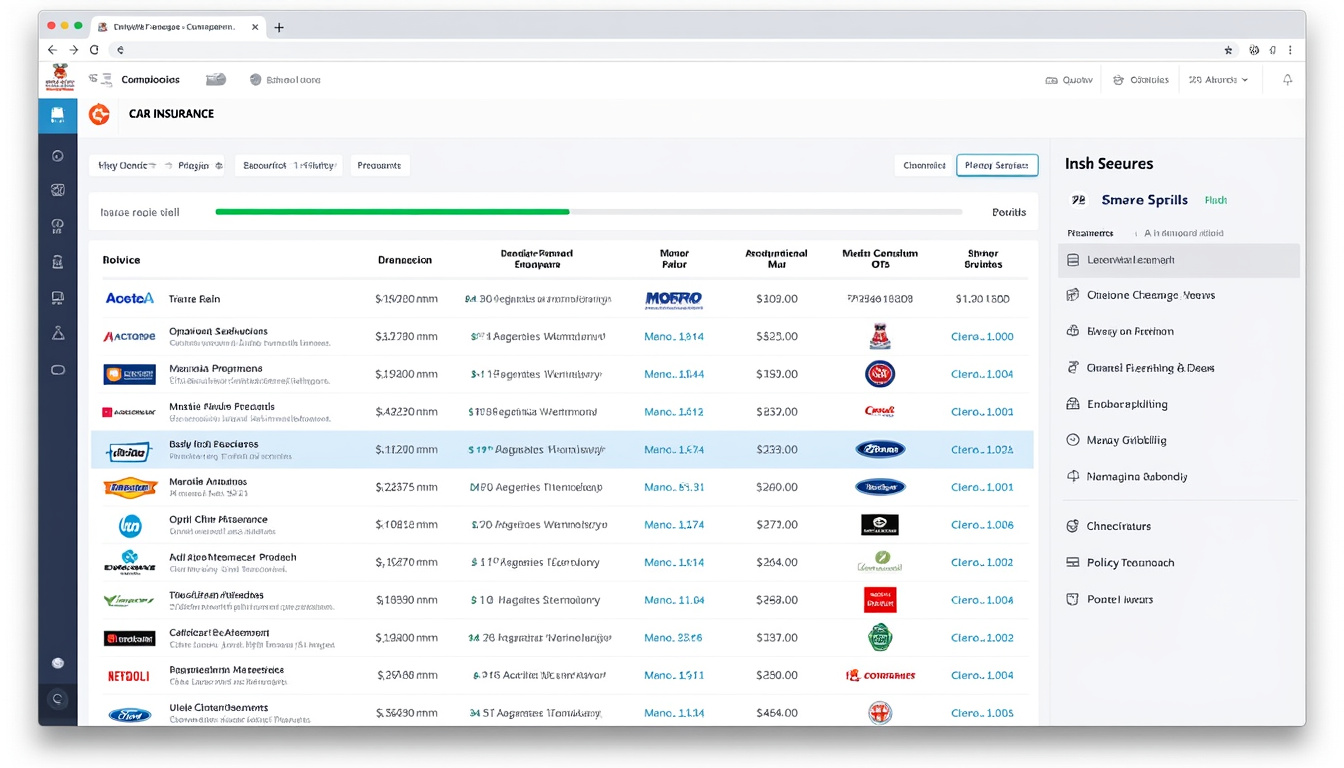The width and height of the screenshot is (1344, 768).
Task: Reload the page with refresh icon
Action: coord(95,49)
